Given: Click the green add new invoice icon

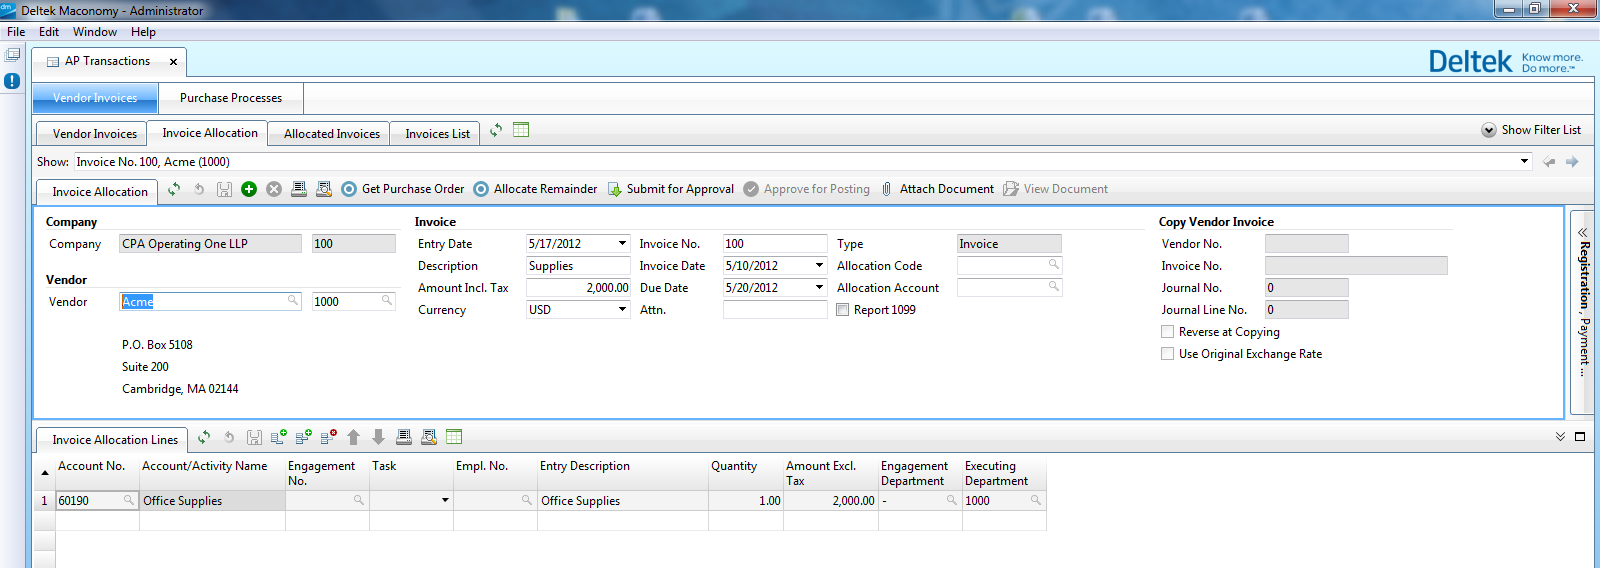Looking at the screenshot, I should pos(249,189).
